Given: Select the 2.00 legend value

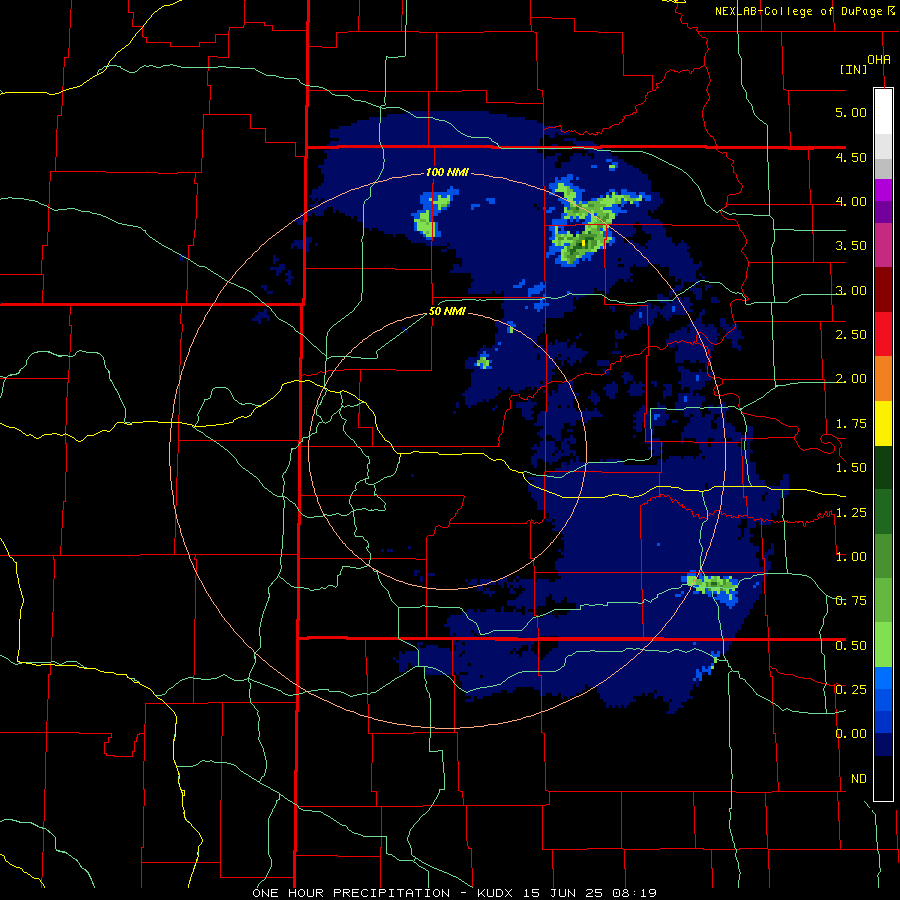Looking at the screenshot, I should point(851,379).
